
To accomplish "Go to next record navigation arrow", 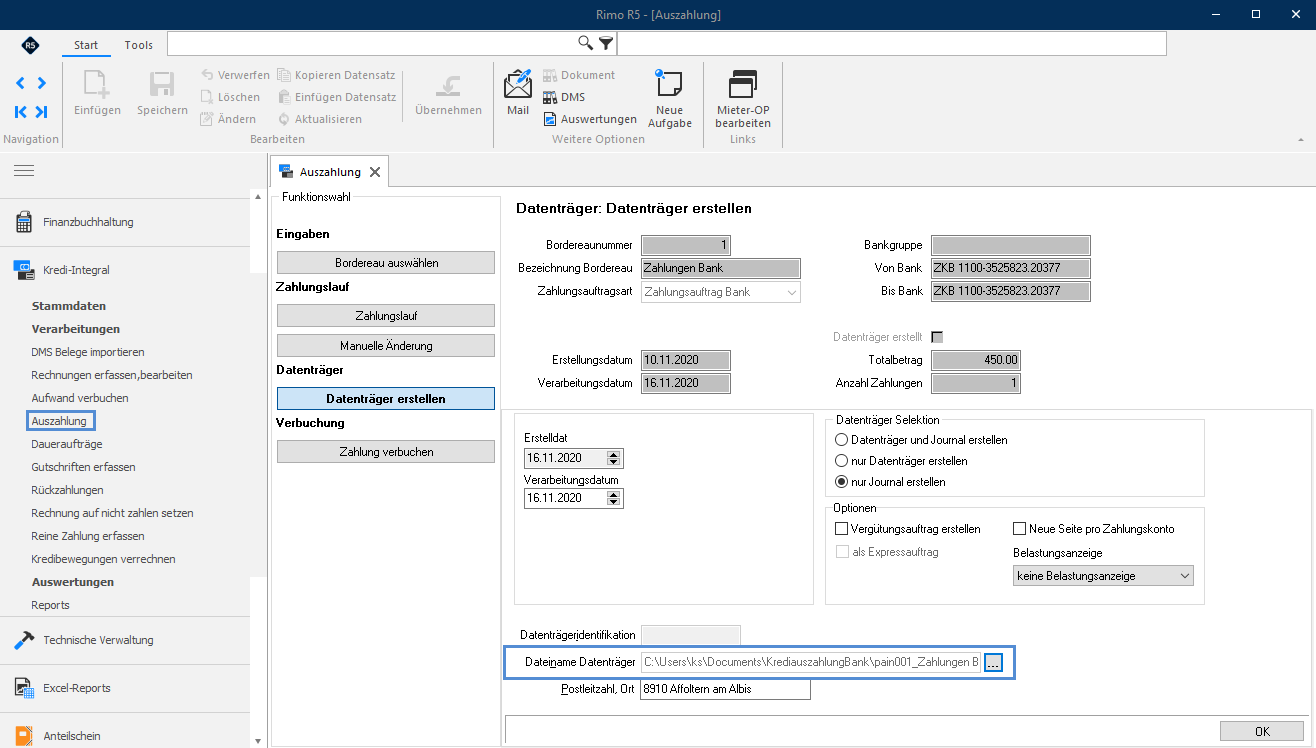I will tap(41, 83).
